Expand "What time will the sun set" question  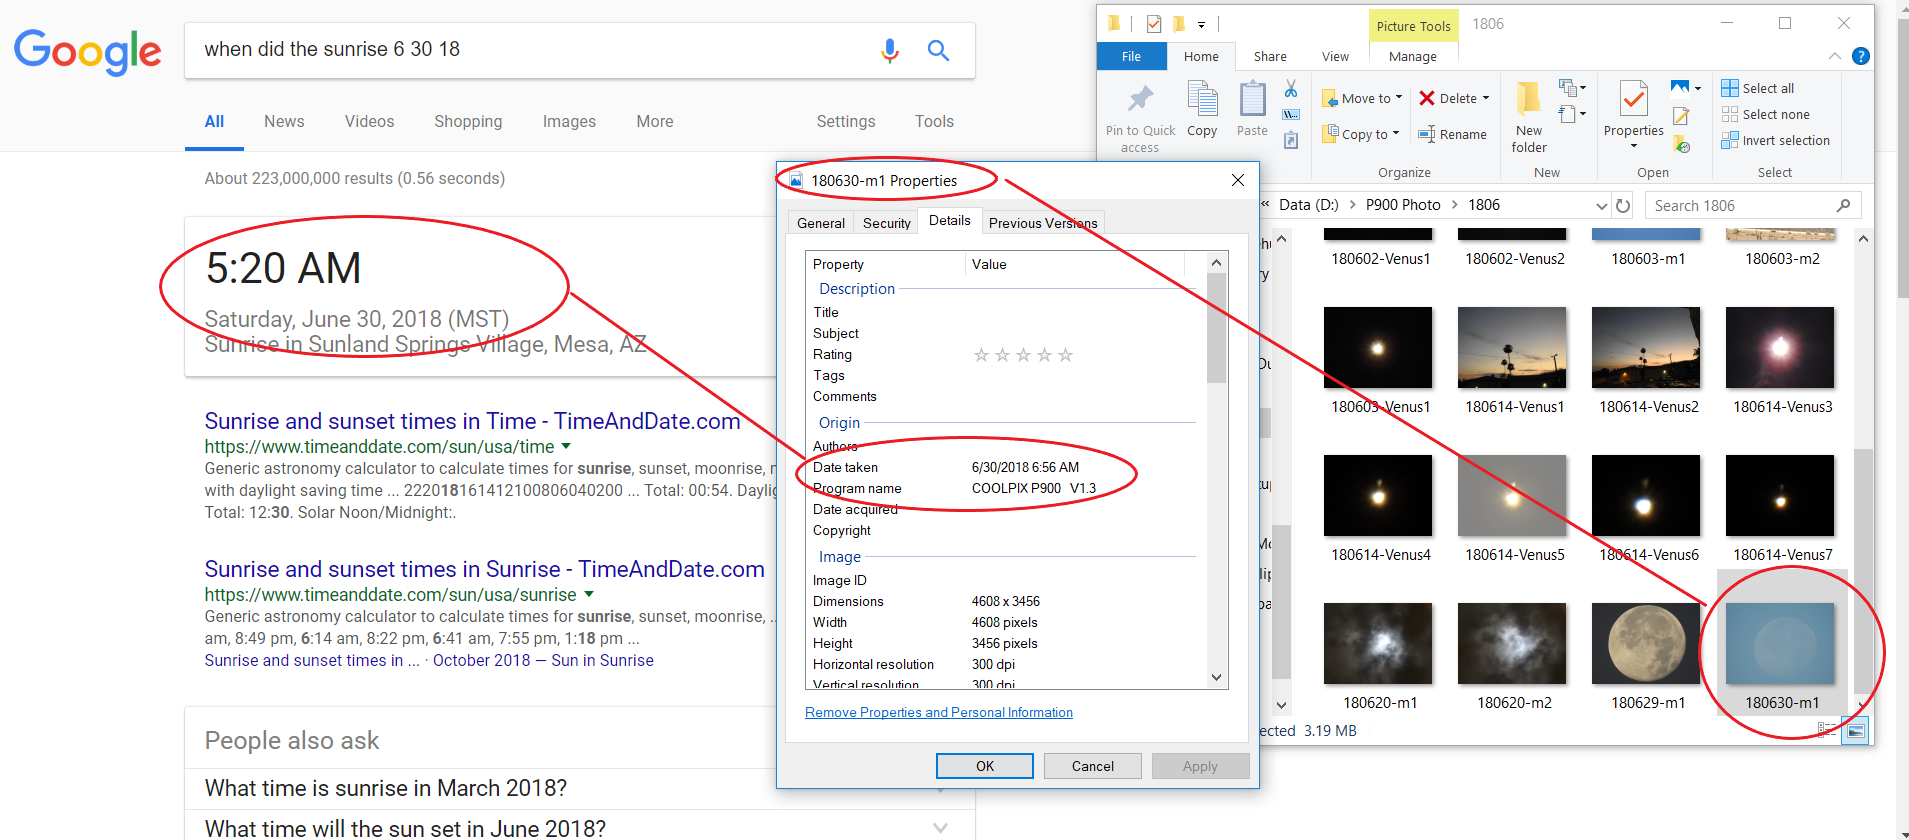[x=940, y=828]
